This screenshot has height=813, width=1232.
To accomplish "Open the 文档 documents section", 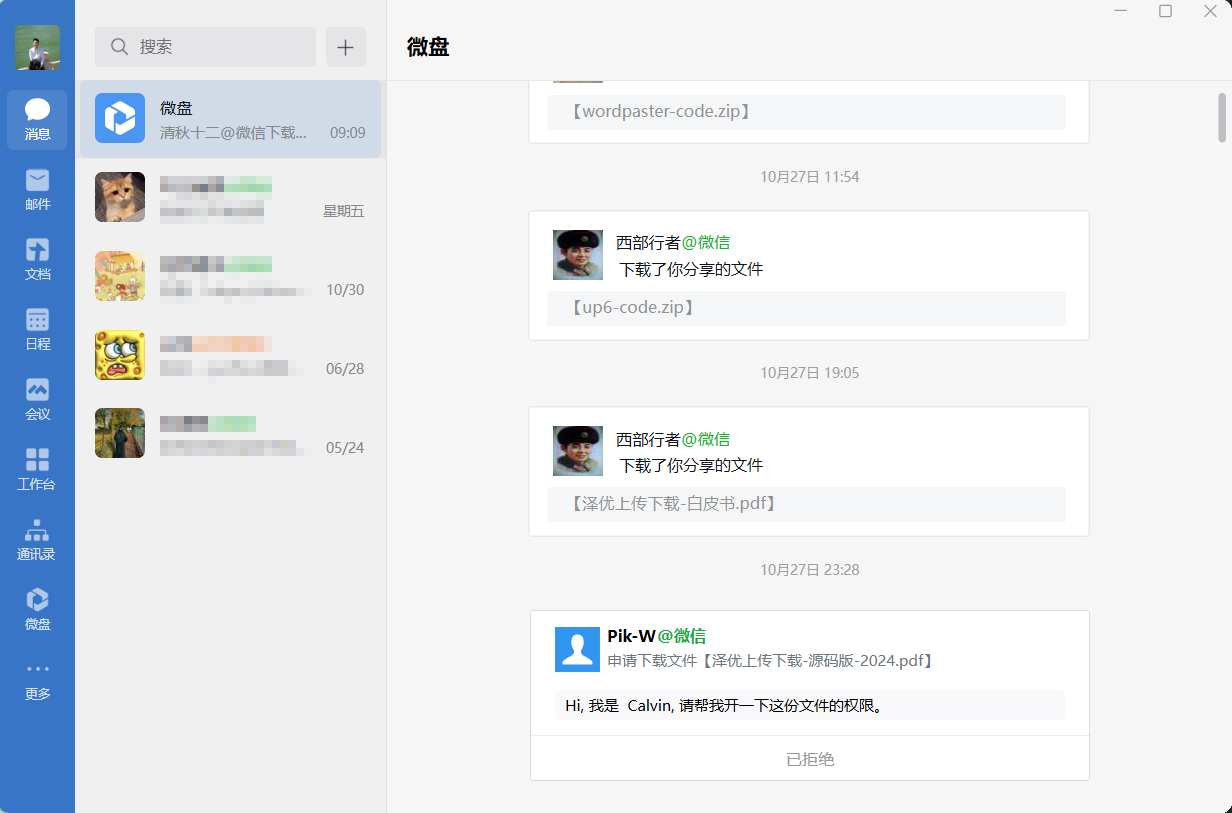I will tap(37, 260).
